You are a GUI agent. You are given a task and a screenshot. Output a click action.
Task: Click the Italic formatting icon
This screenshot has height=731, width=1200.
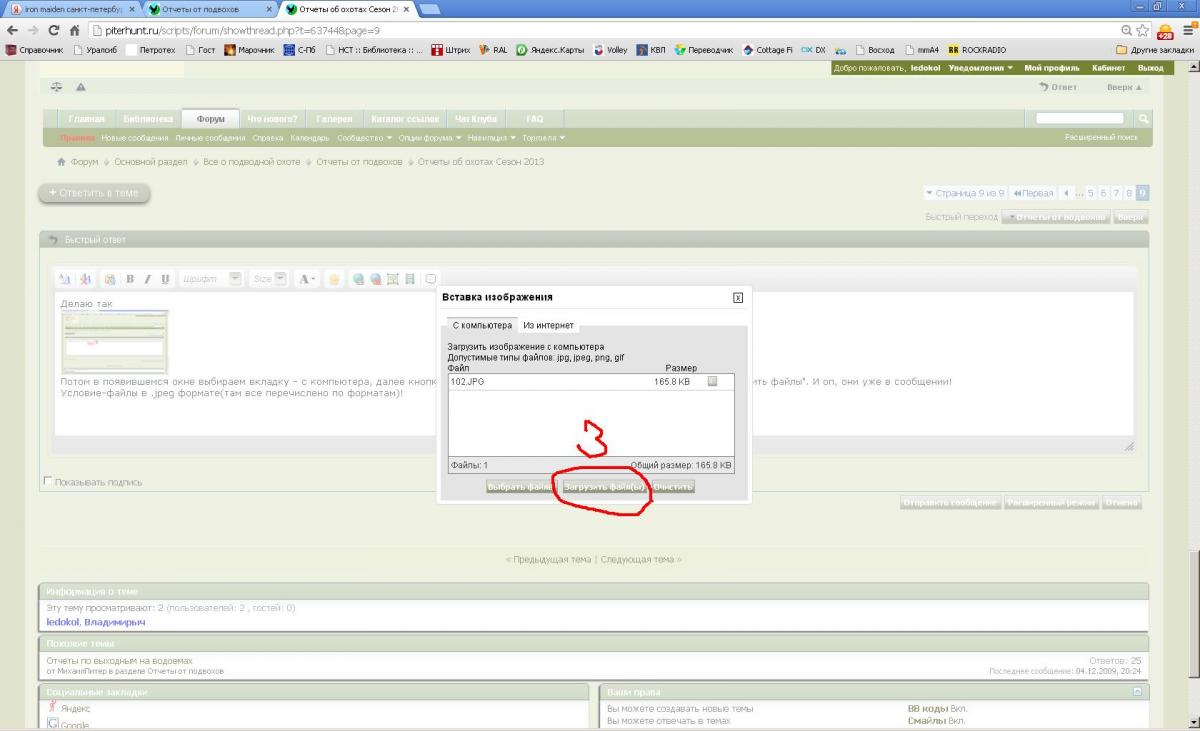(147, 279)
